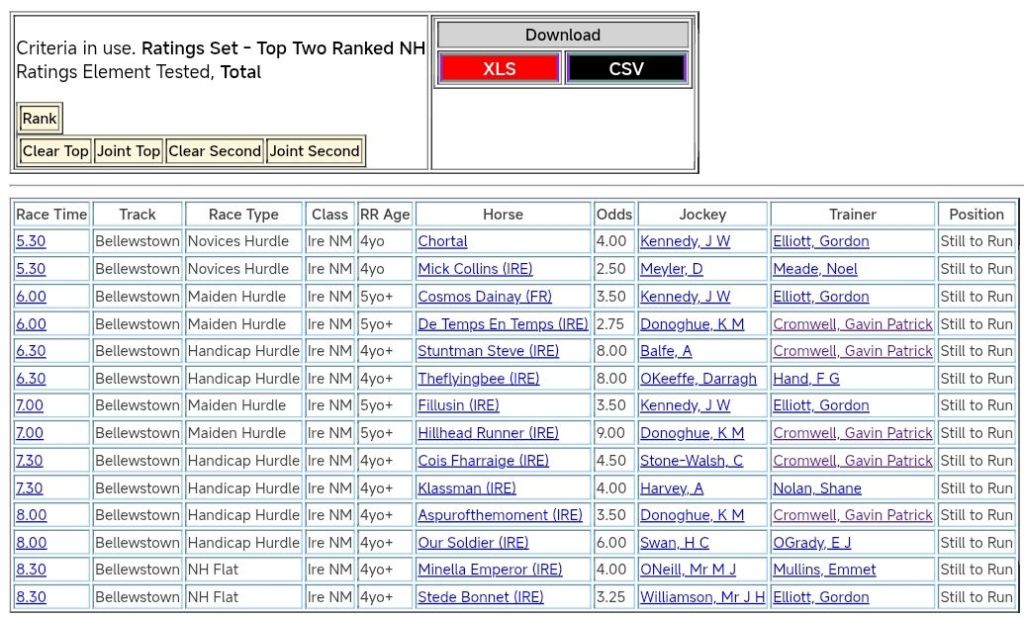
Task: Click jockey OKeeffe, Darragh
Action: tap(698, 379)
